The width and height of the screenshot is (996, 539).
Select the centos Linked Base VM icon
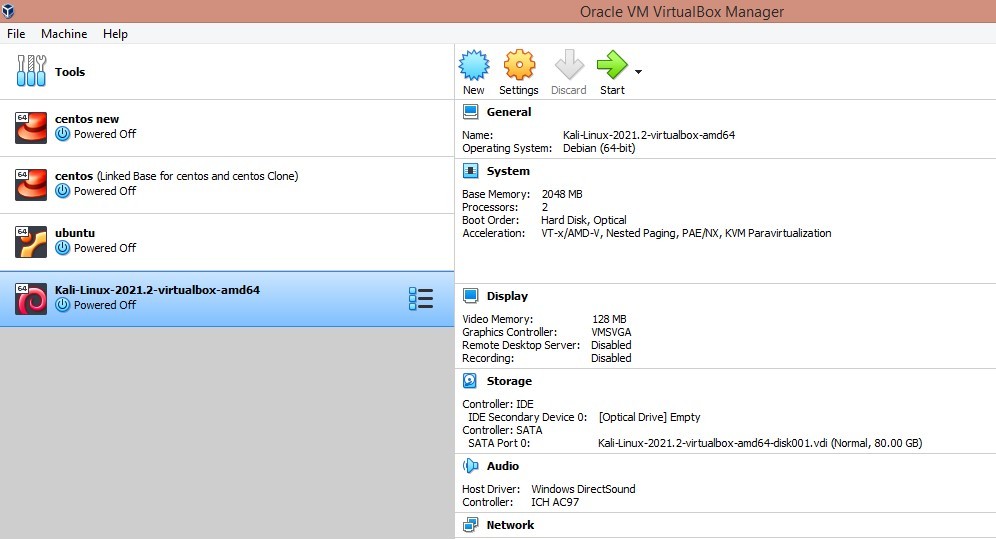[x=31, y=185]
